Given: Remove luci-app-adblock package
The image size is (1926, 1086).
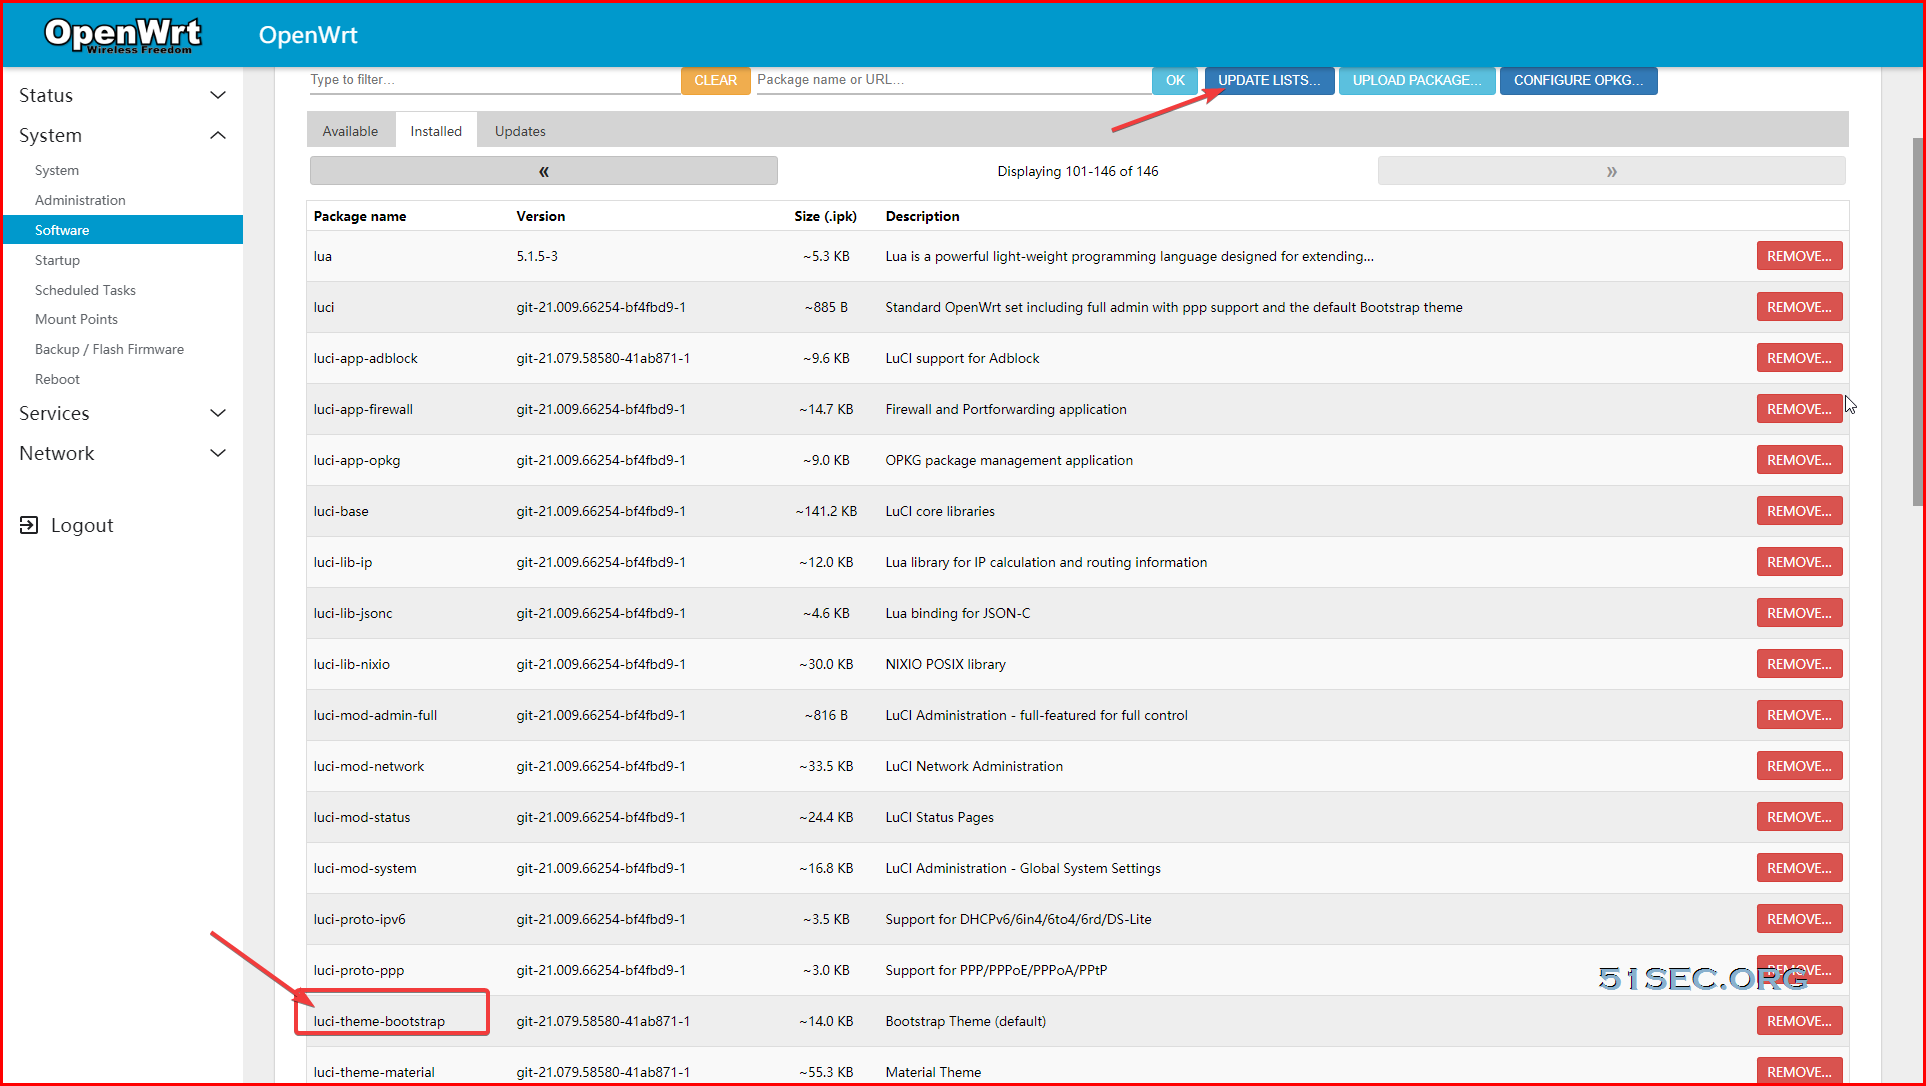Looking at the screenshot, I should (x=1799, y=358).
